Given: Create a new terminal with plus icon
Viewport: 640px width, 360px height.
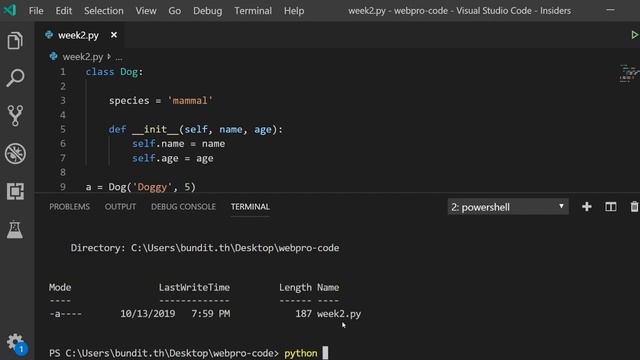Looking at the screenshot, I should pos(587,207).
